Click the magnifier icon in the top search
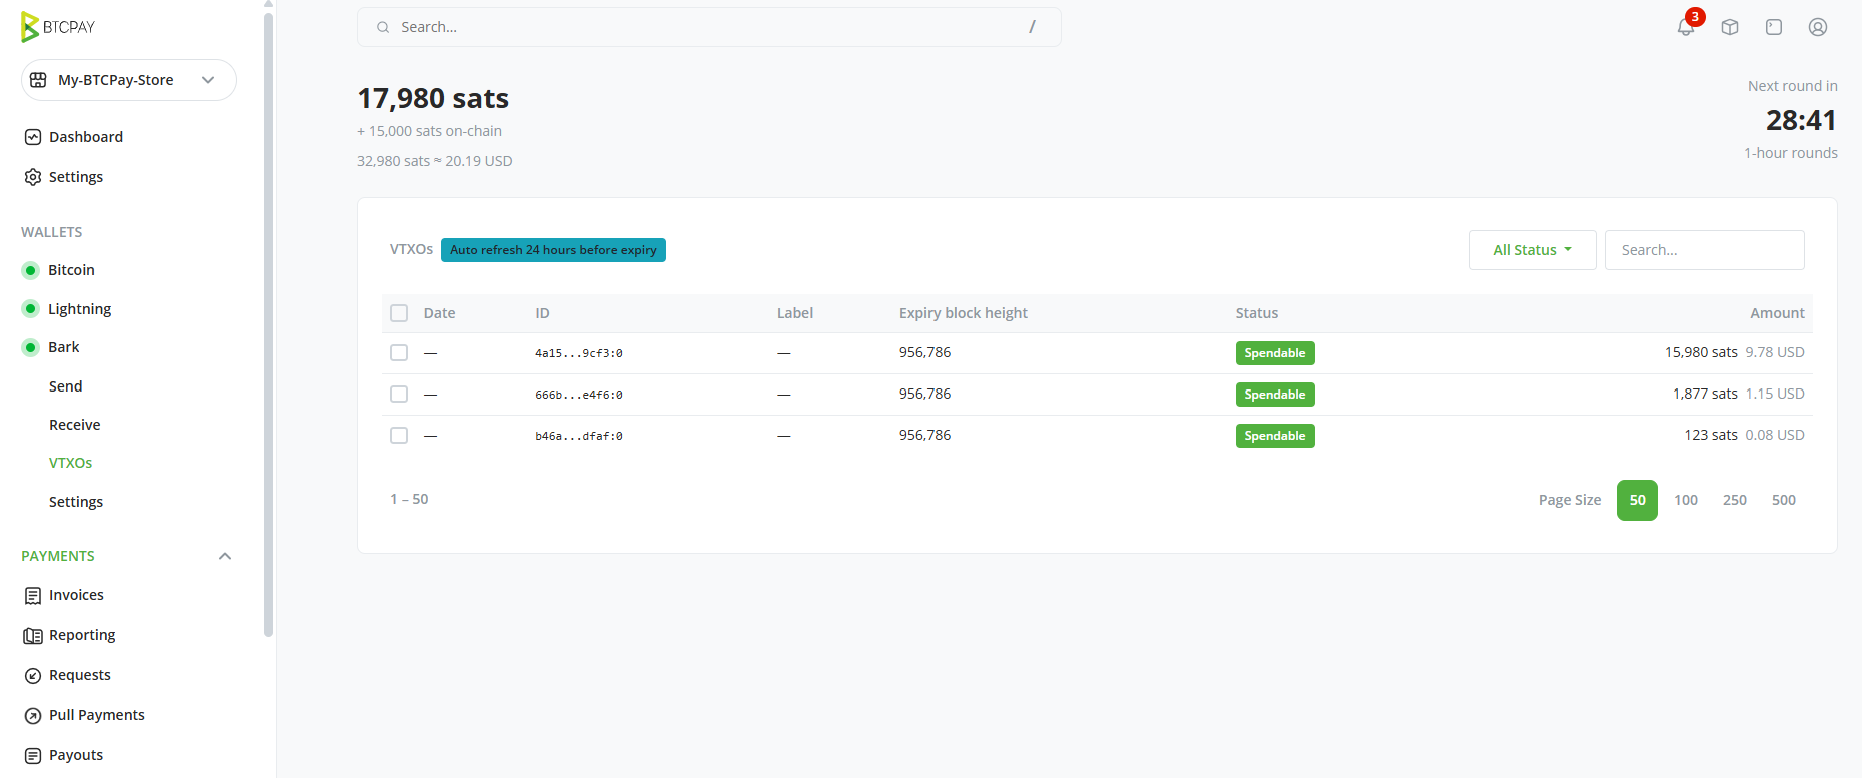The image size is (1862, 778). click(383, 27)
